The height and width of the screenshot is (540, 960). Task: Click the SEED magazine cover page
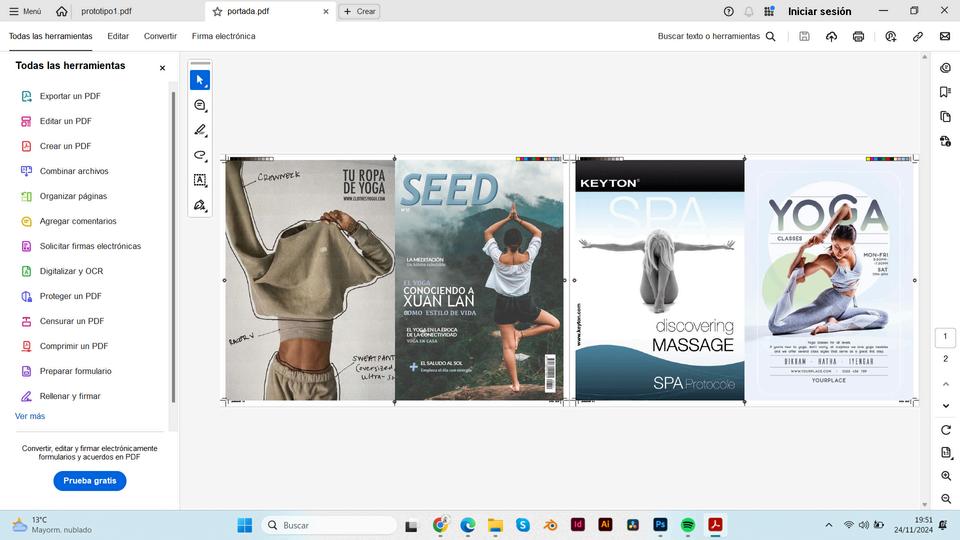pos(479,280)
